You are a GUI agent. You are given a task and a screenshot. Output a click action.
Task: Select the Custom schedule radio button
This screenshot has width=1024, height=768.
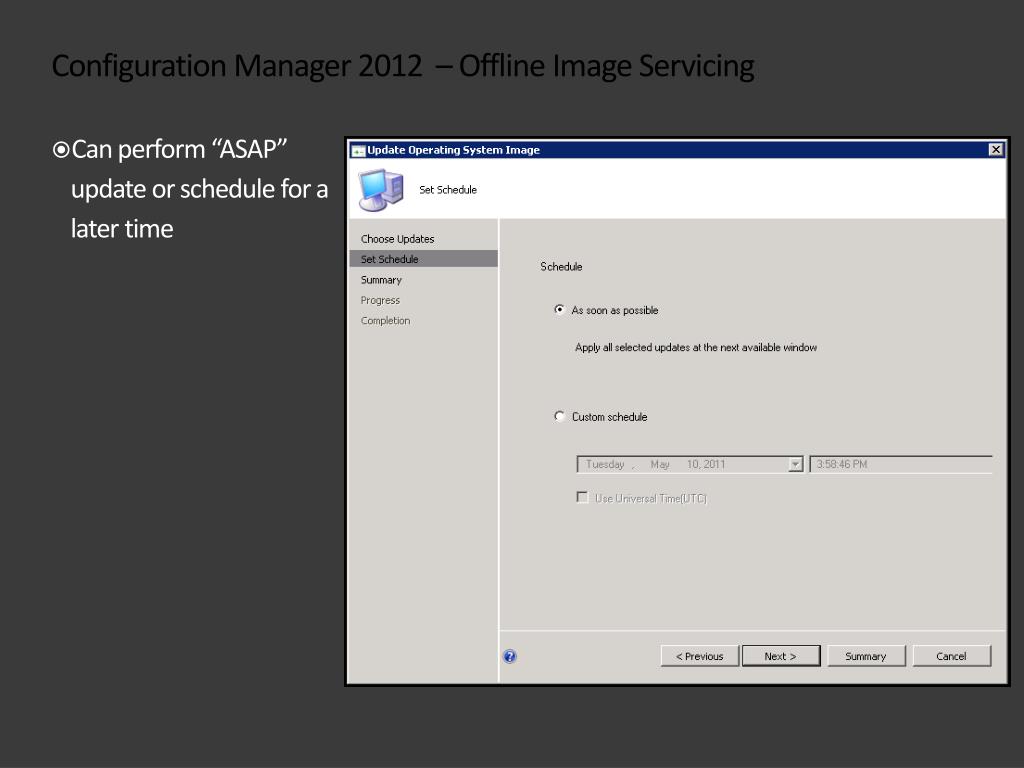click(559, 416)
